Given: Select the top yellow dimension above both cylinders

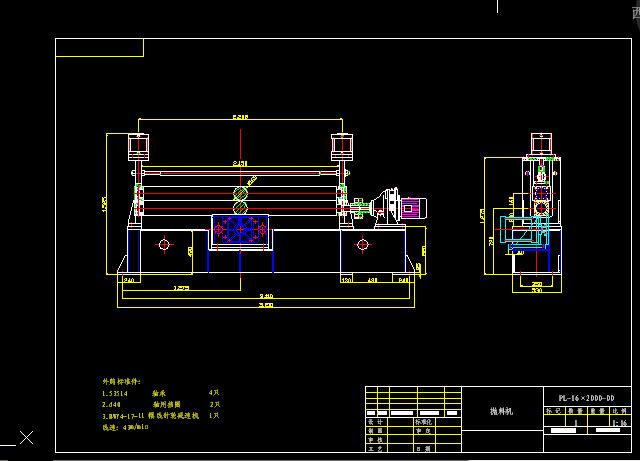Looking at the screenshot, I should point(240,119).
